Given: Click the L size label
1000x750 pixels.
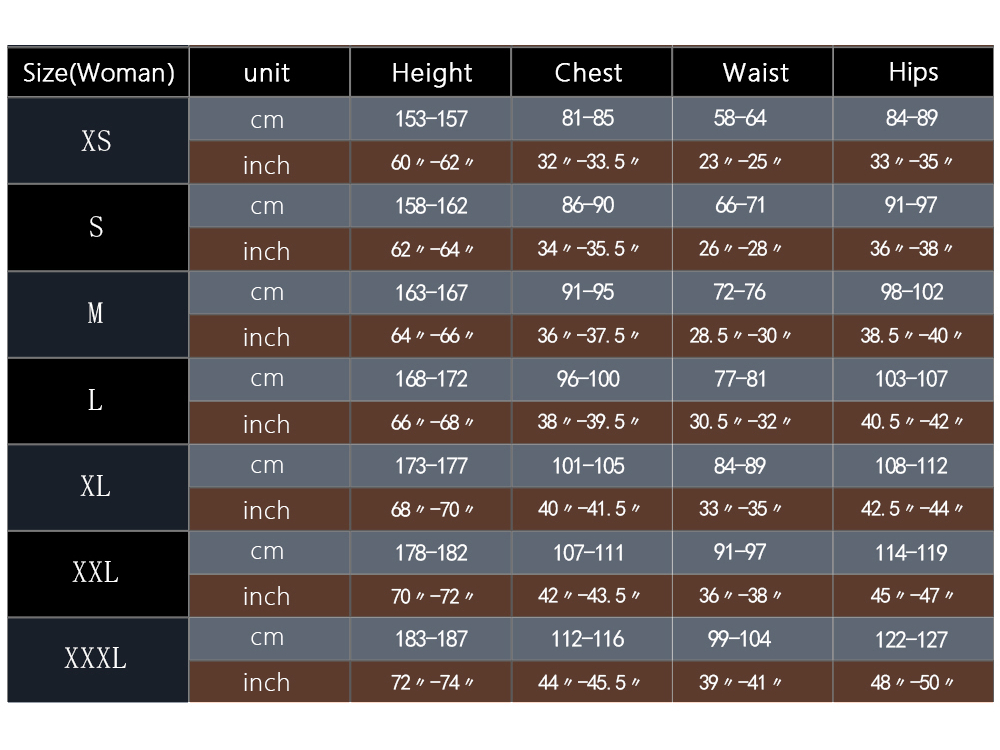Looking at the screenshot, I should pos(97,401).
